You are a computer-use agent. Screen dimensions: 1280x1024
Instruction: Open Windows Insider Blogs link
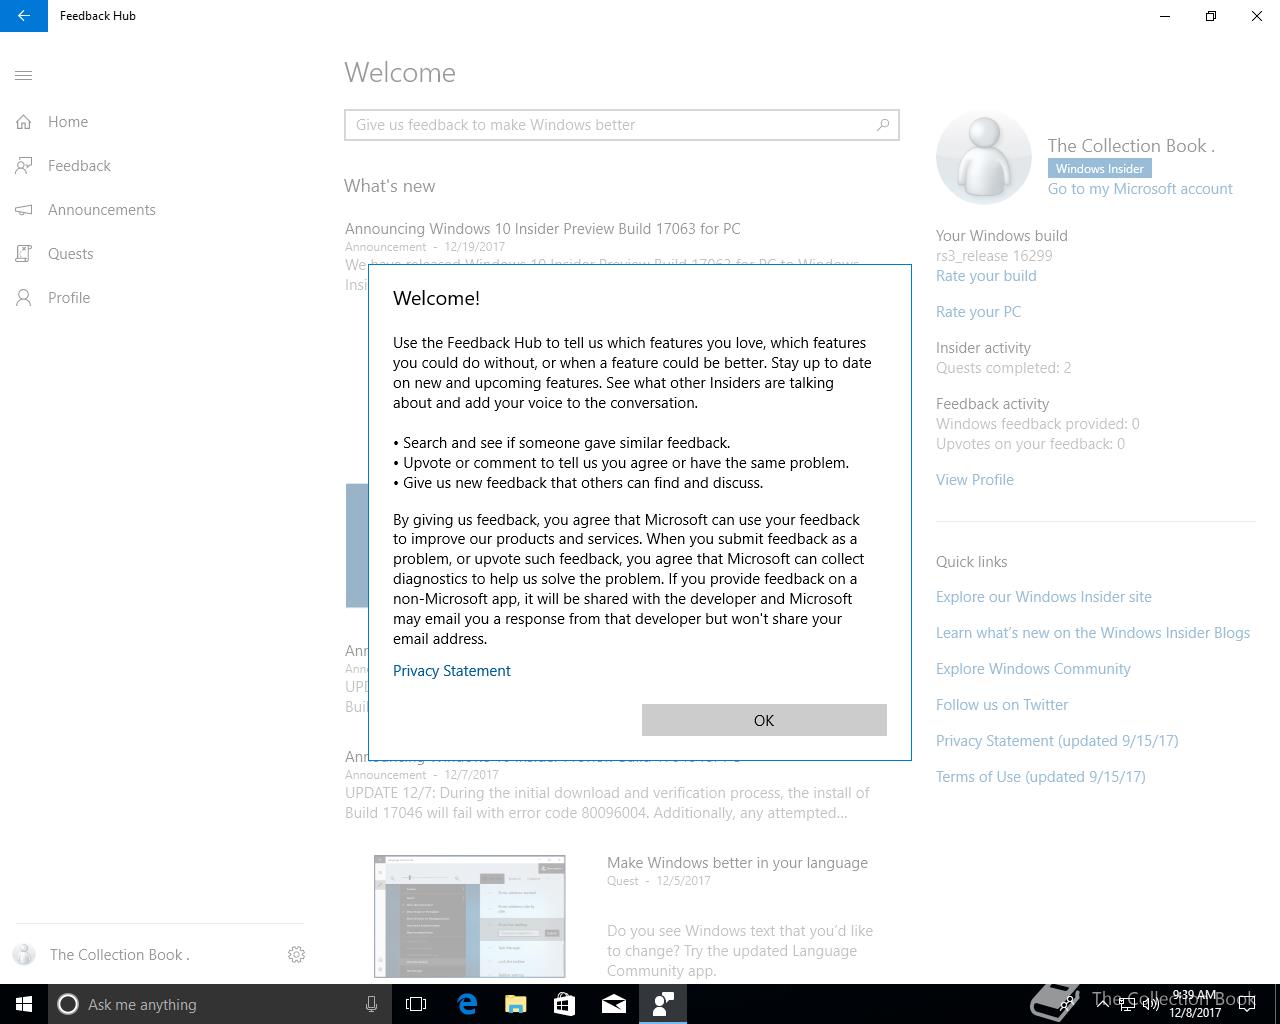tap(1093, 633)
